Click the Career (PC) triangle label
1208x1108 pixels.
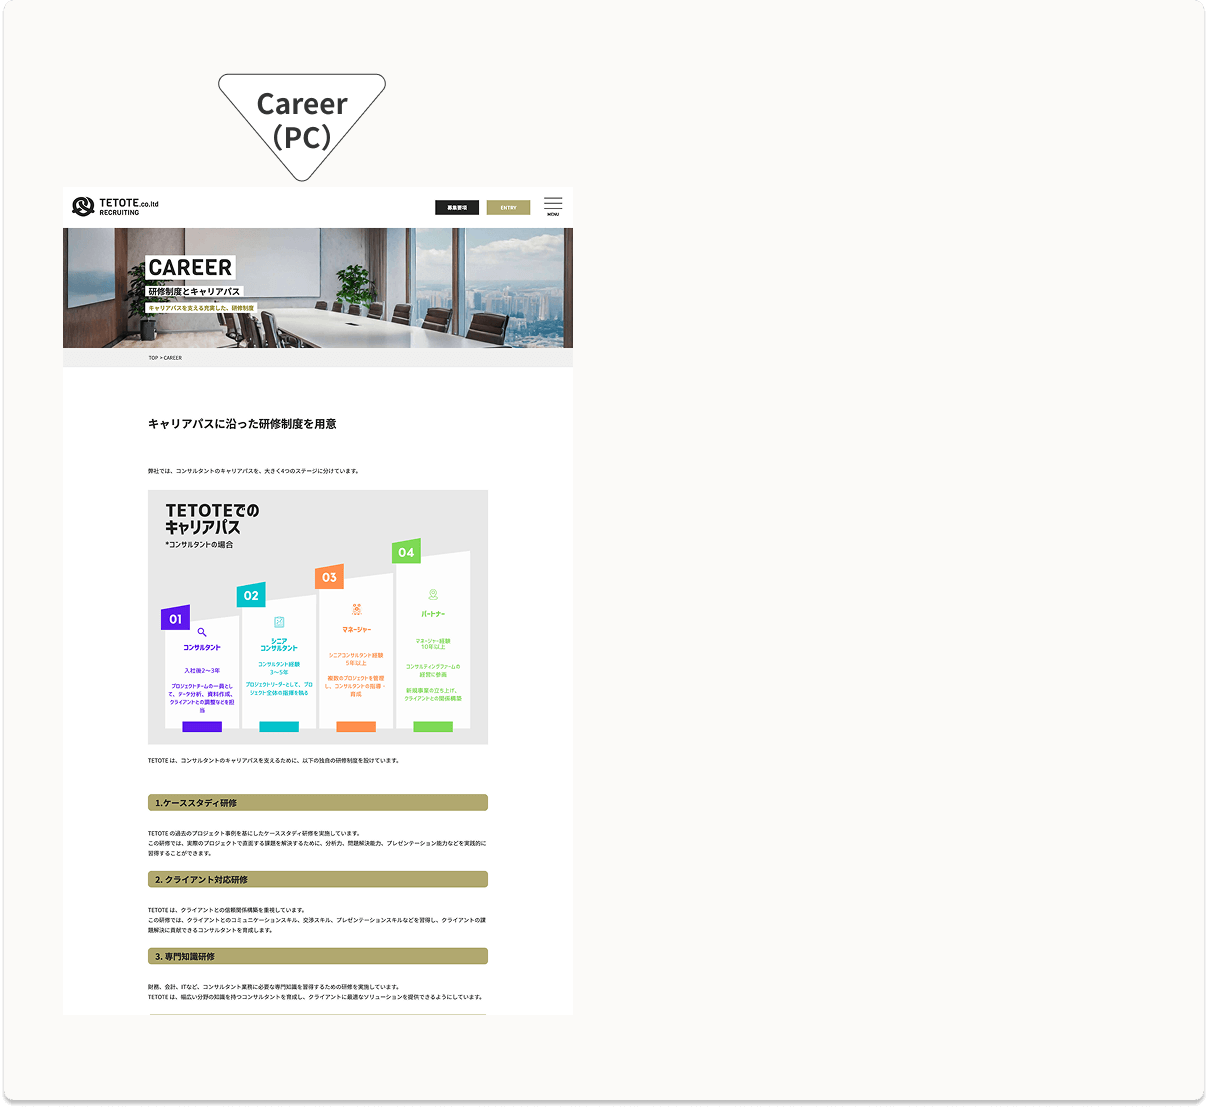302,120
